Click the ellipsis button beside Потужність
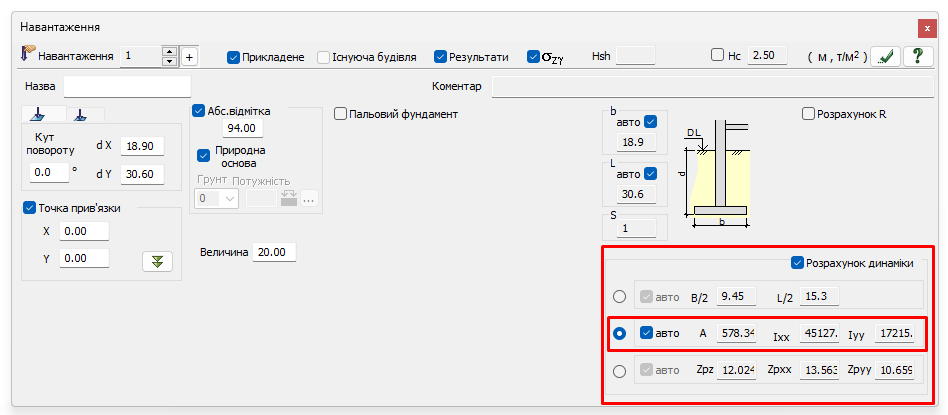The width and height of the screenshot is (948, 415). point(309,198)
